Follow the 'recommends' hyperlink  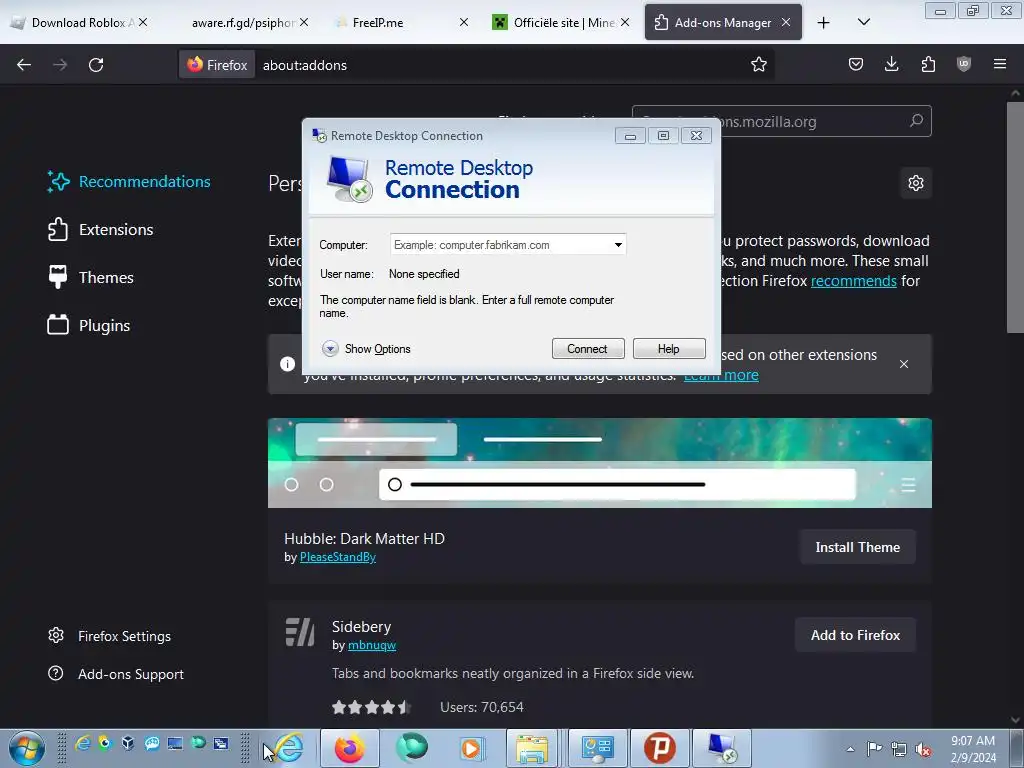[x=854, y=281]
